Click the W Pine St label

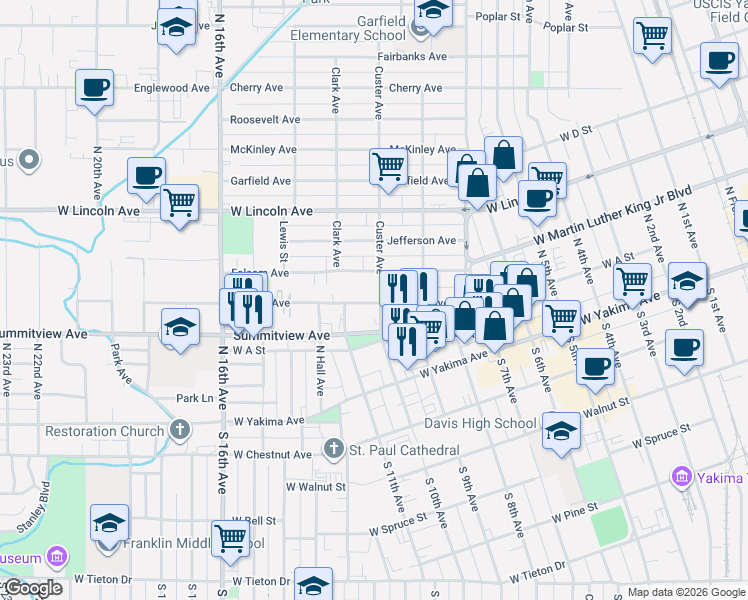575,513
